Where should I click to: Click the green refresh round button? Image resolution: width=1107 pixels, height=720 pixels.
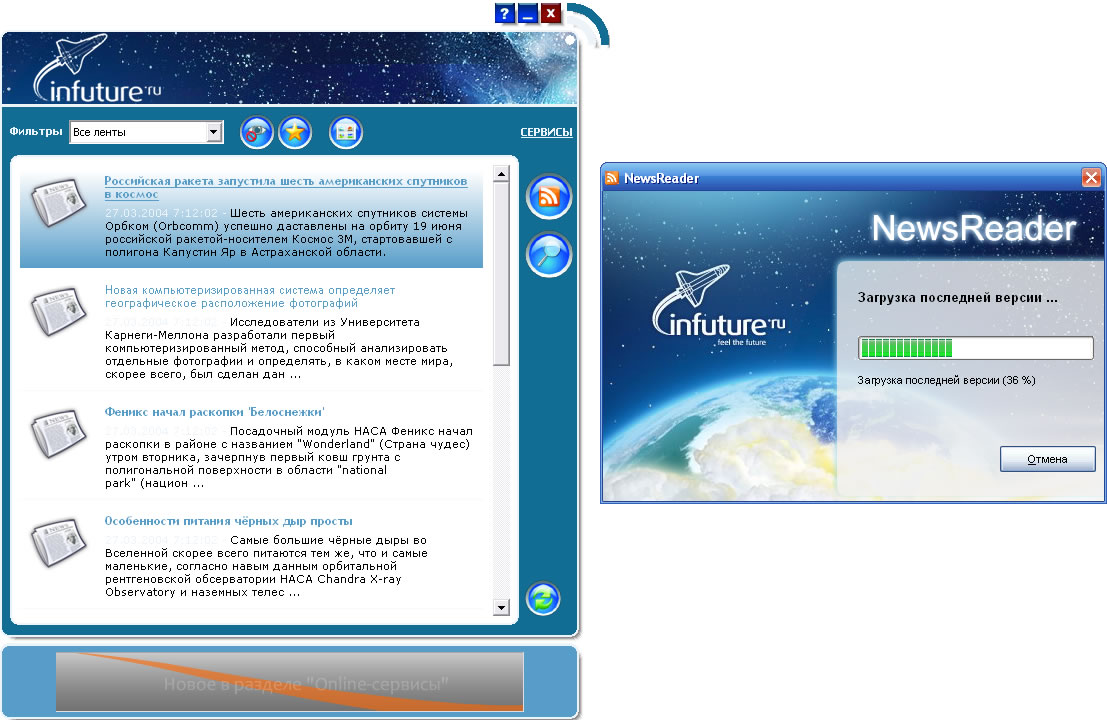coord(543,599)
